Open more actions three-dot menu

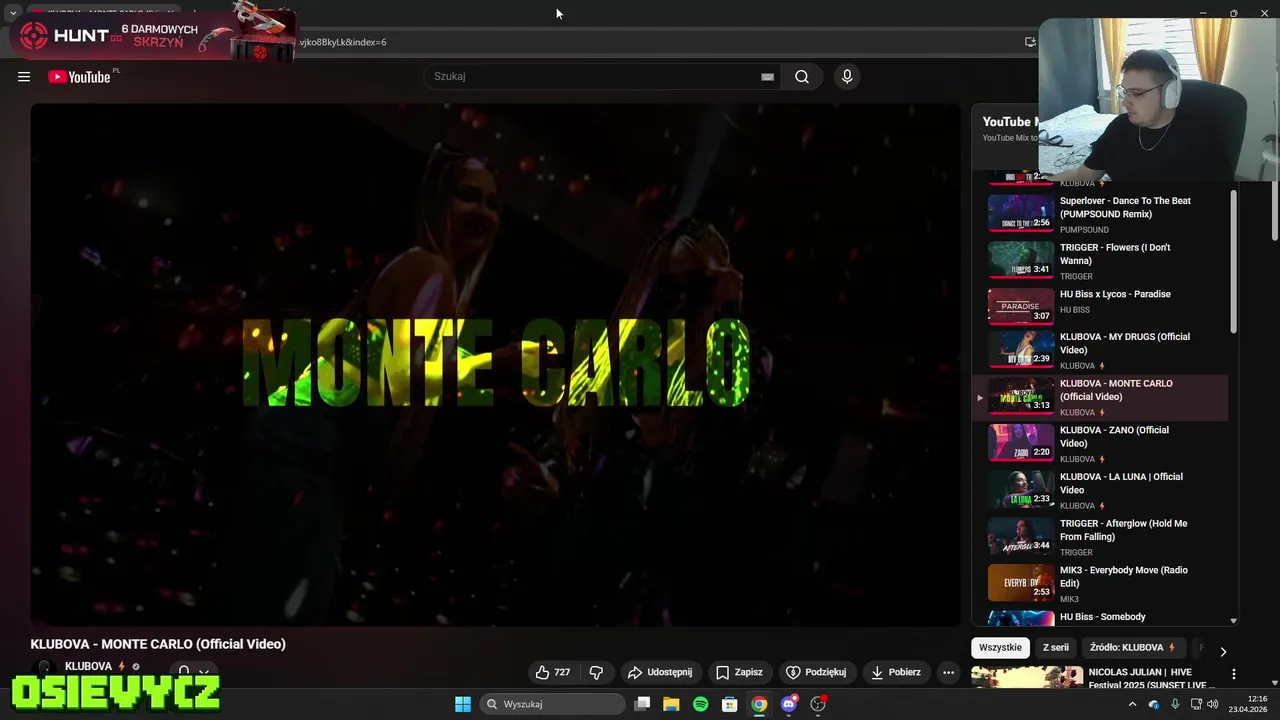[x=948, y=672]
